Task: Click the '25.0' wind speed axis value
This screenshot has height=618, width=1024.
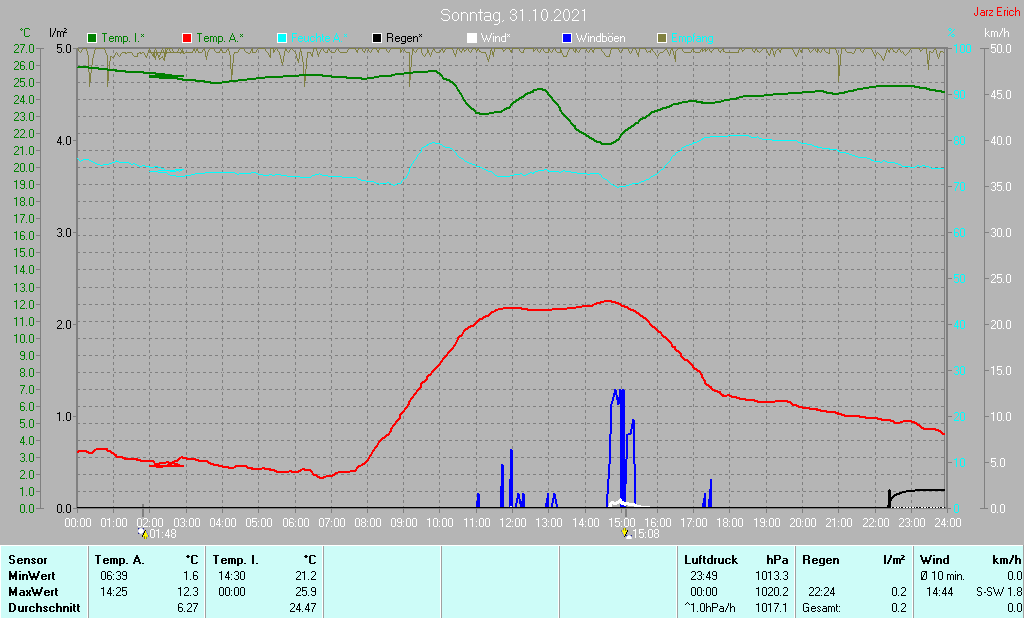Action: (x=1000, y=279)
